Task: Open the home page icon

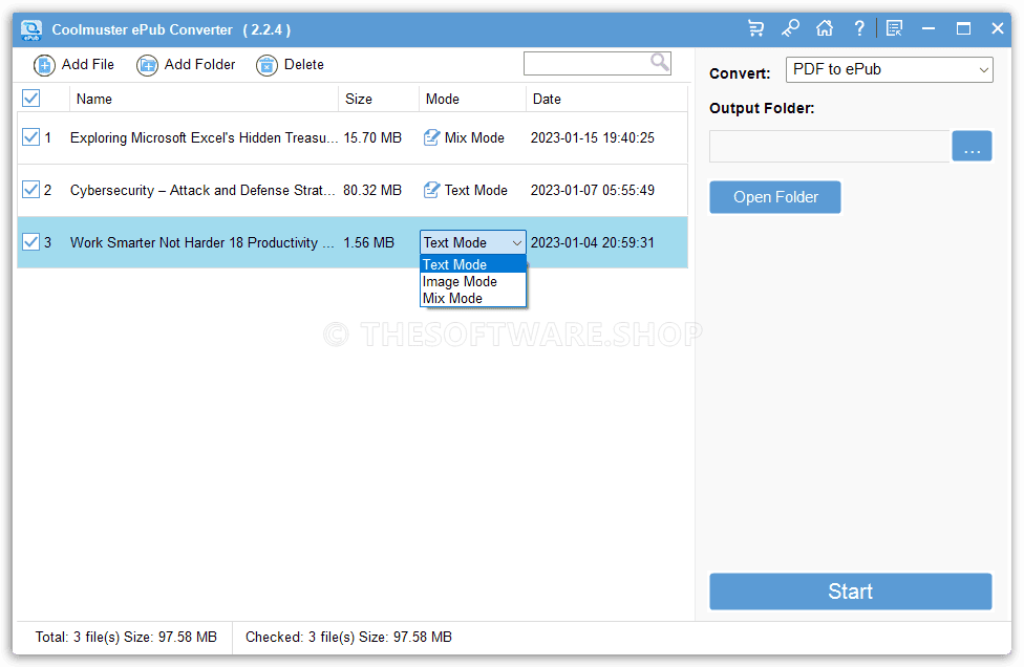Action: pos(825,29)
